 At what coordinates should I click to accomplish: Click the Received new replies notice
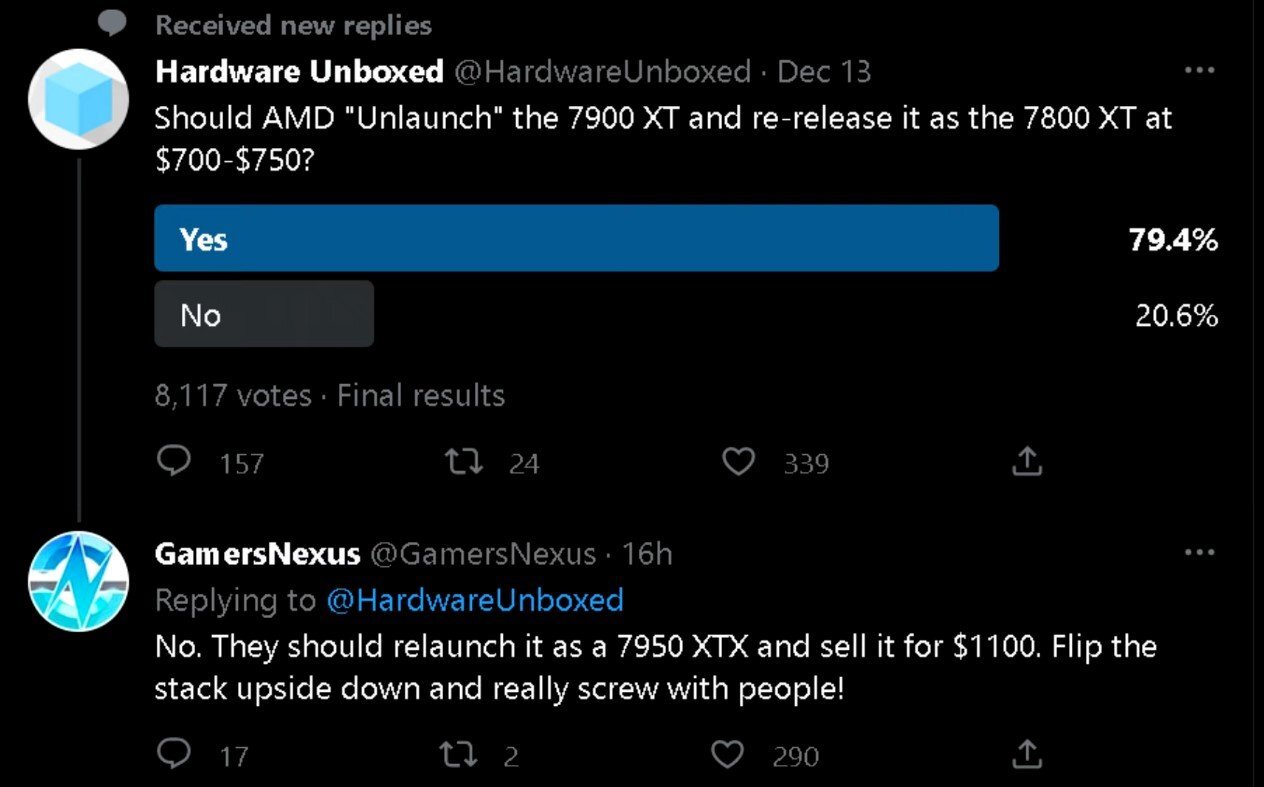click(x=293, y=25)
